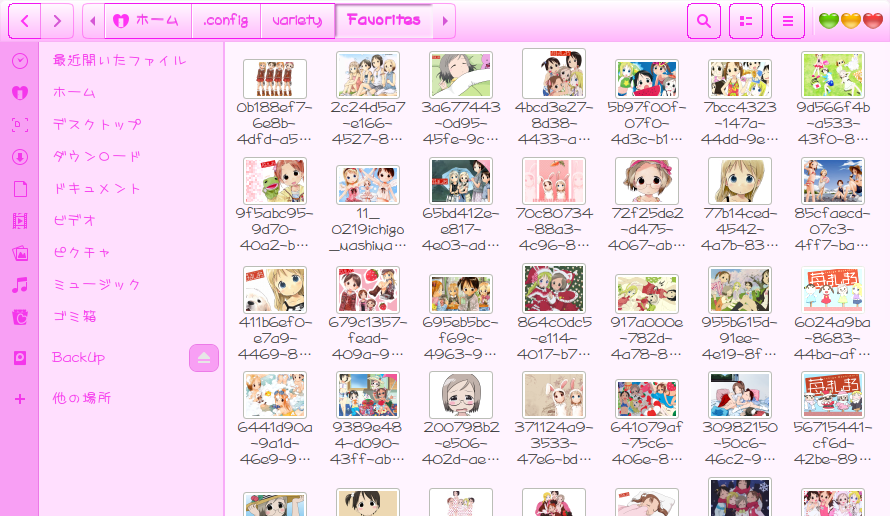Image resolution: width=890 pixels, height=516 pixels.
Task: Select image file 65bd412e-e817
Action: point(461,181)
